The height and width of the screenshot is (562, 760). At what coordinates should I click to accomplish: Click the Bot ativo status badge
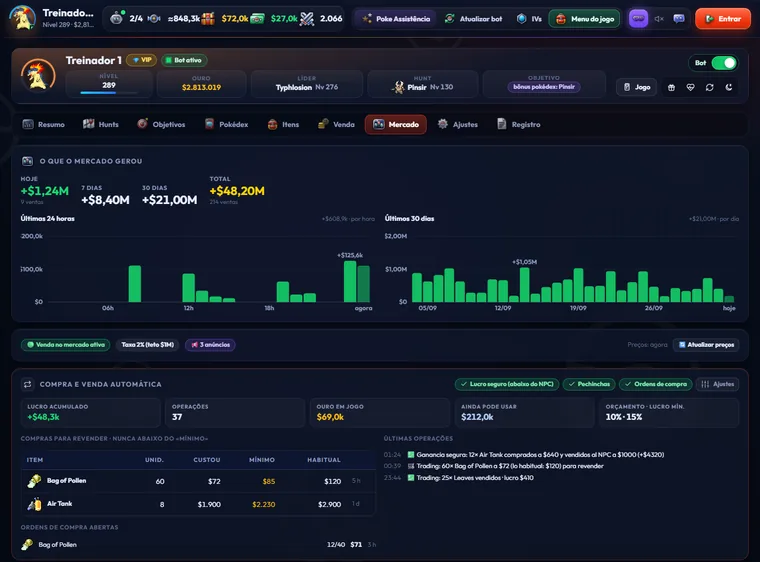(x=184, y=60)
